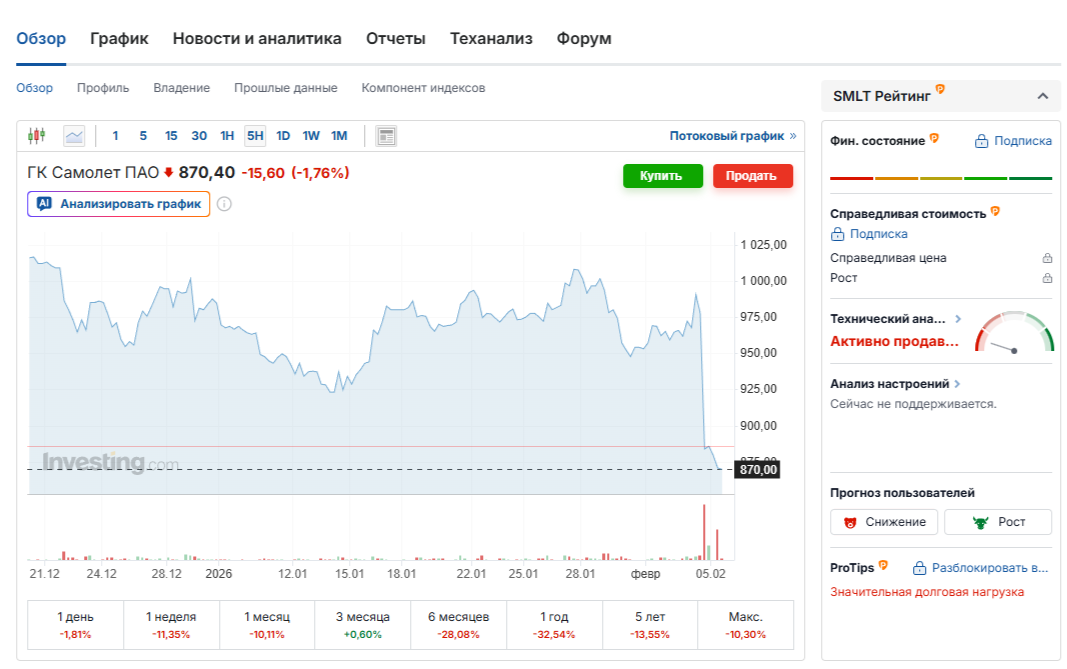
Task: Select the 1 неделя period
Action: pos(171,625)
